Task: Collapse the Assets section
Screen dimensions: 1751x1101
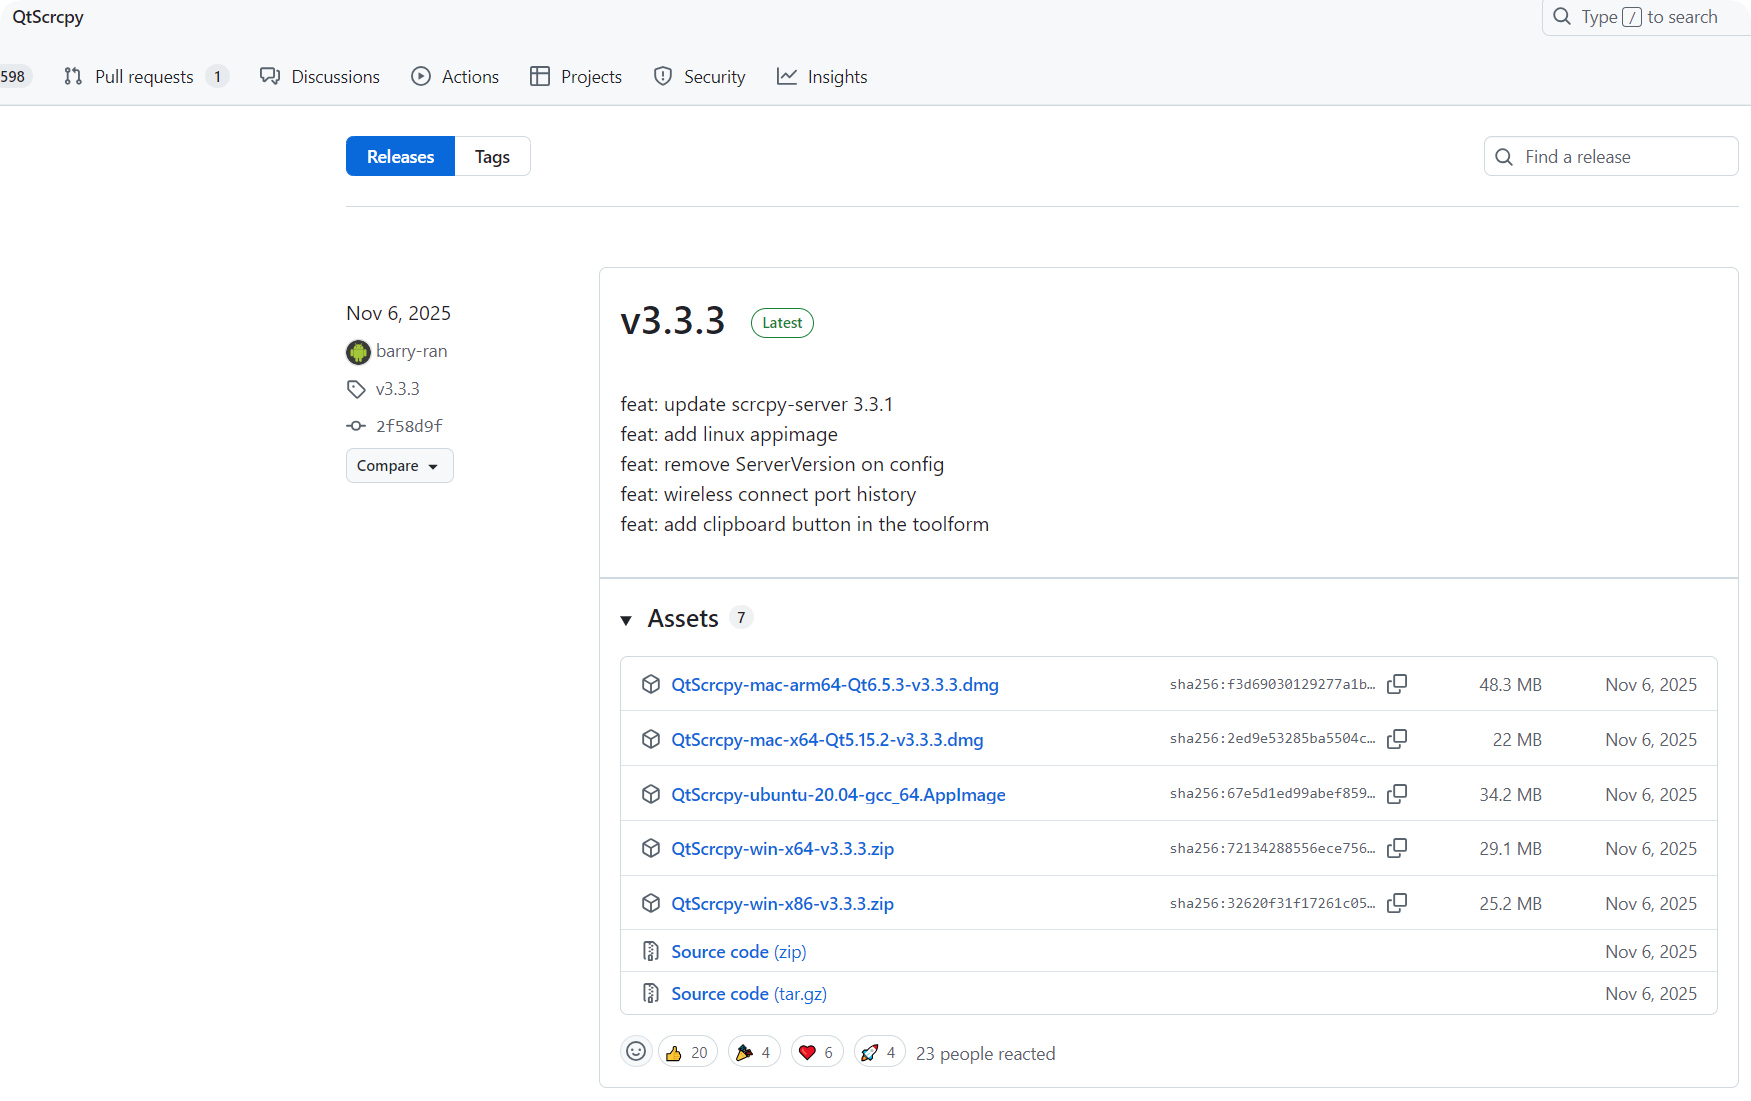Action: coord(626,620)
